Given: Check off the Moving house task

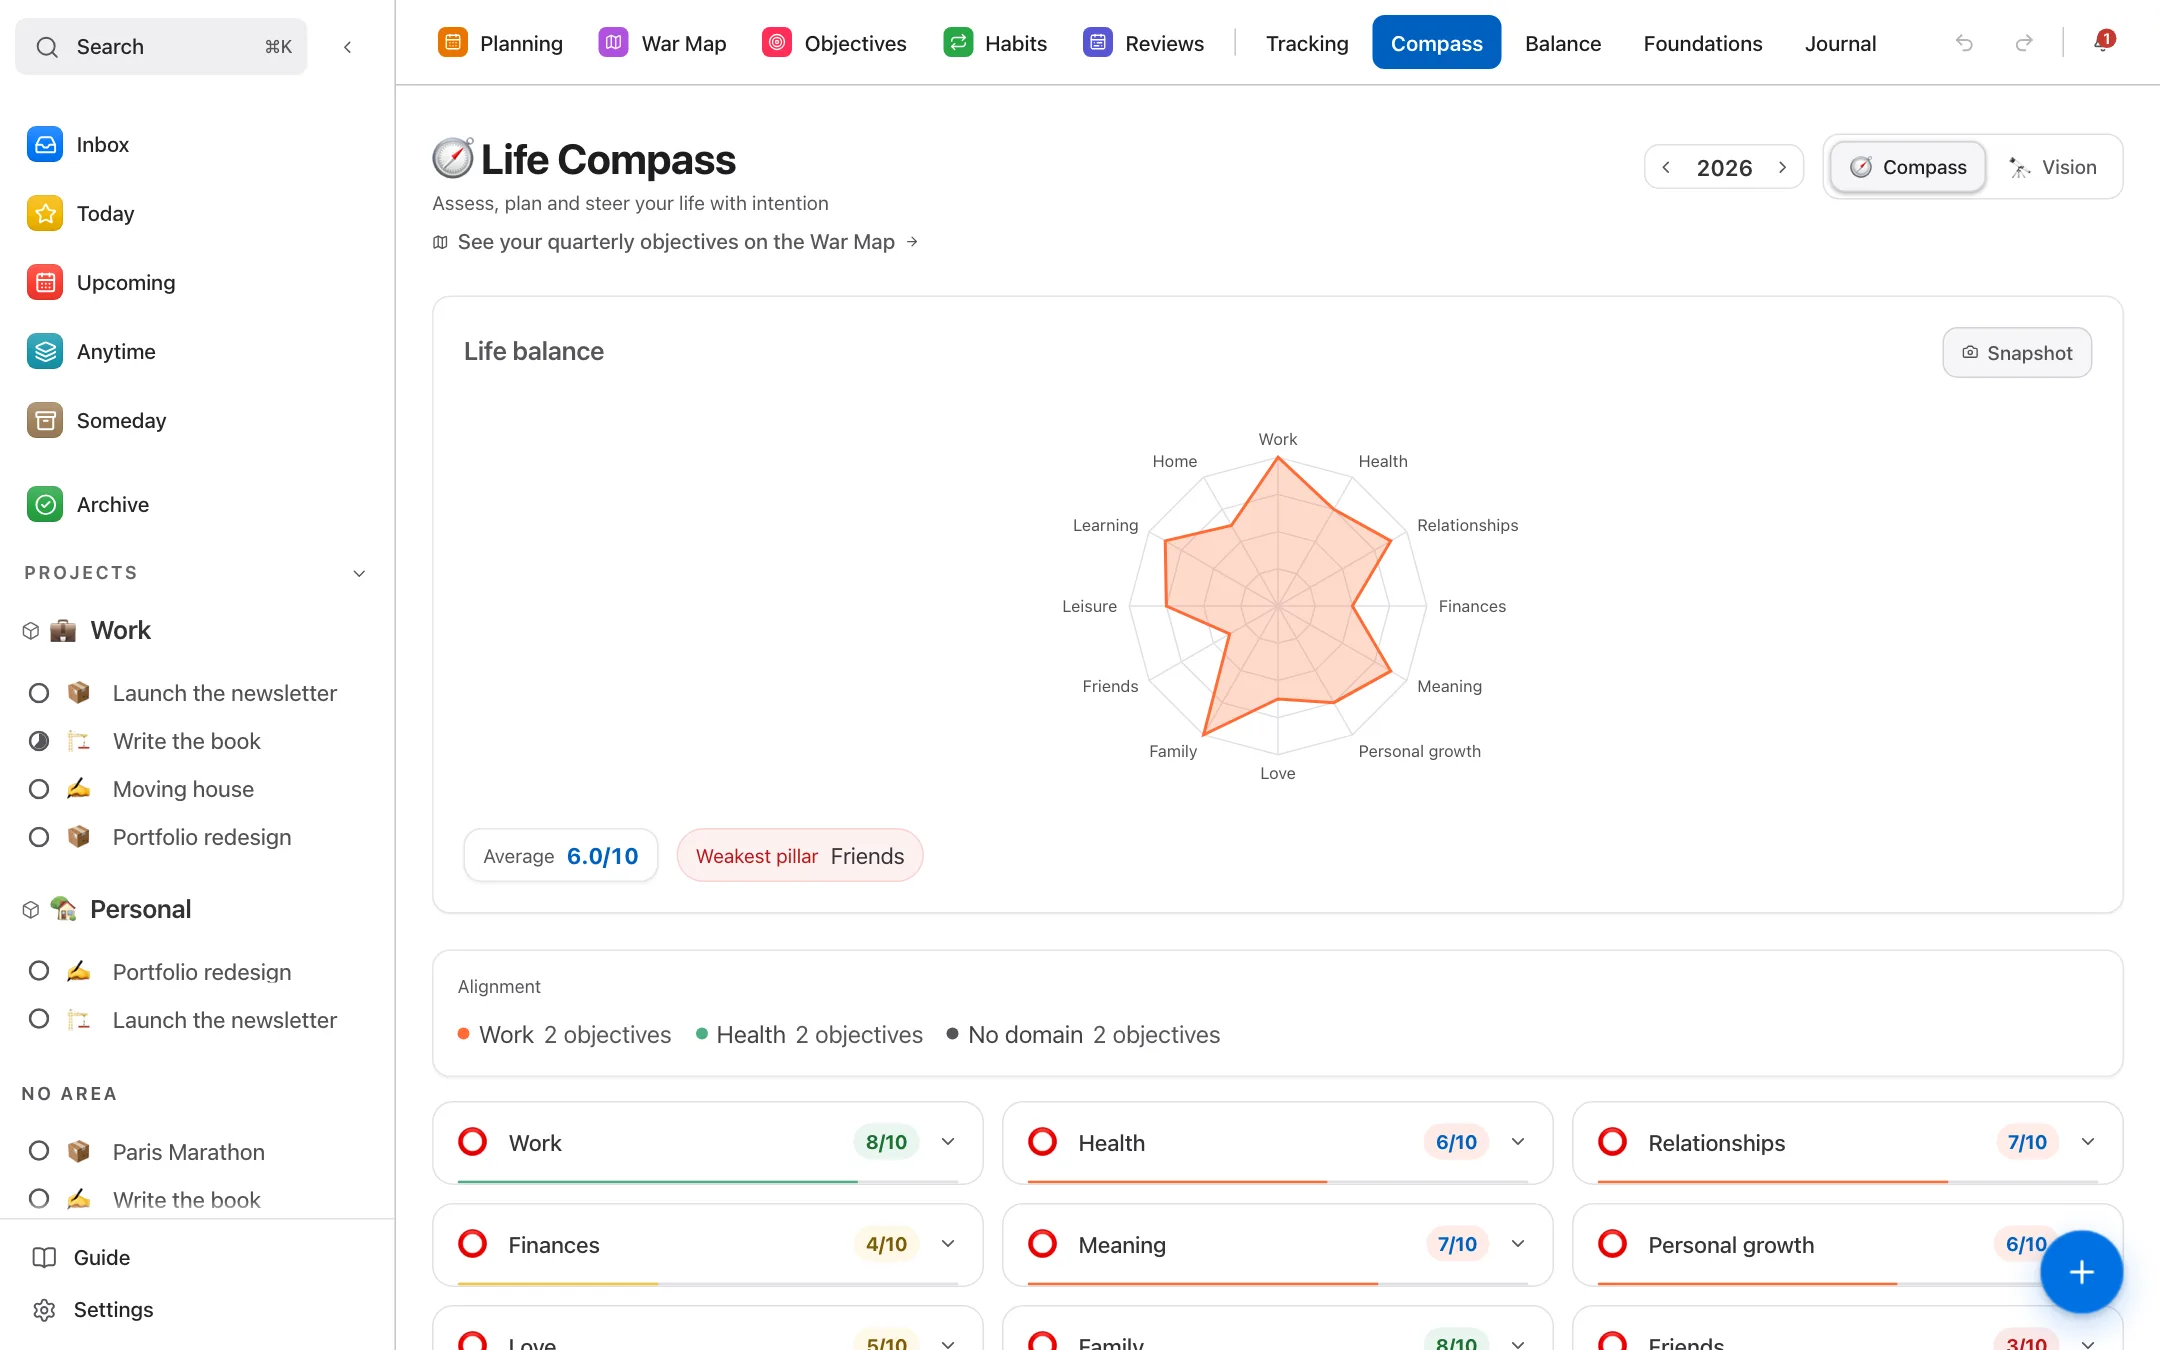Looking at the screenshot, I should point(39,789).
